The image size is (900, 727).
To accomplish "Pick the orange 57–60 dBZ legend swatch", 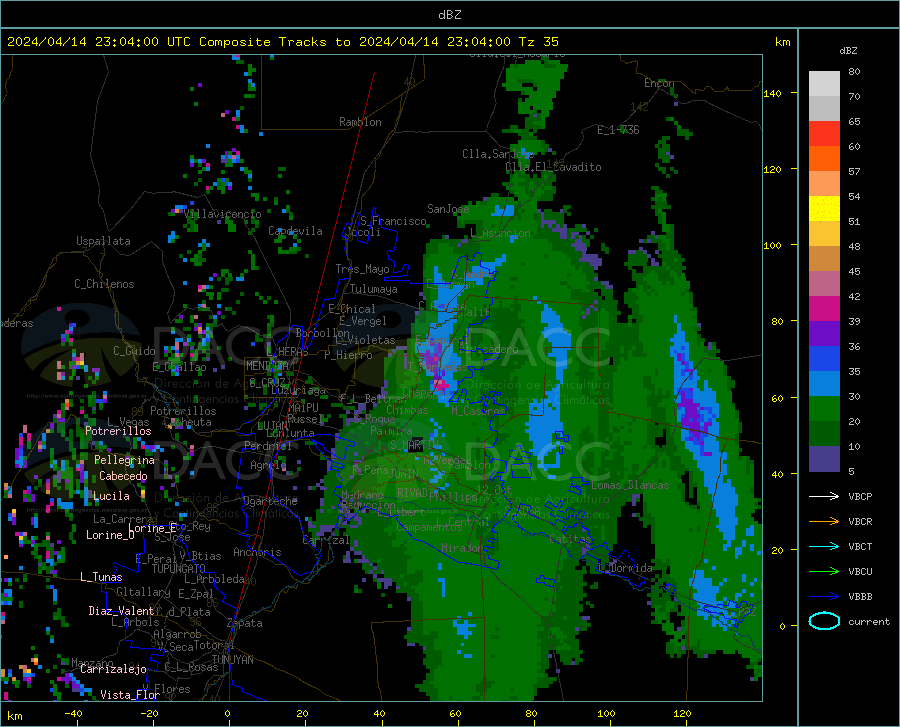I will (x=824, y=159).
